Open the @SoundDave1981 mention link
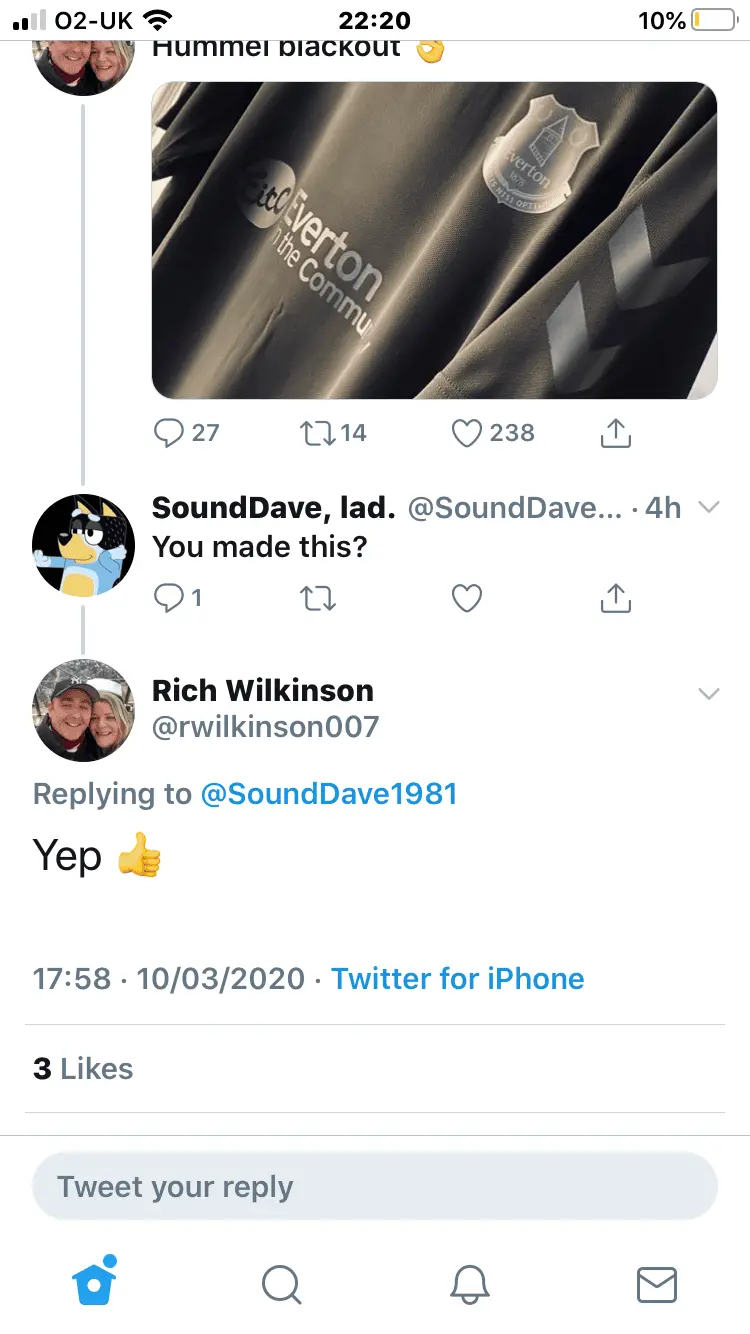This screenshot has height=1334, width=750. [x=329, y=794]
